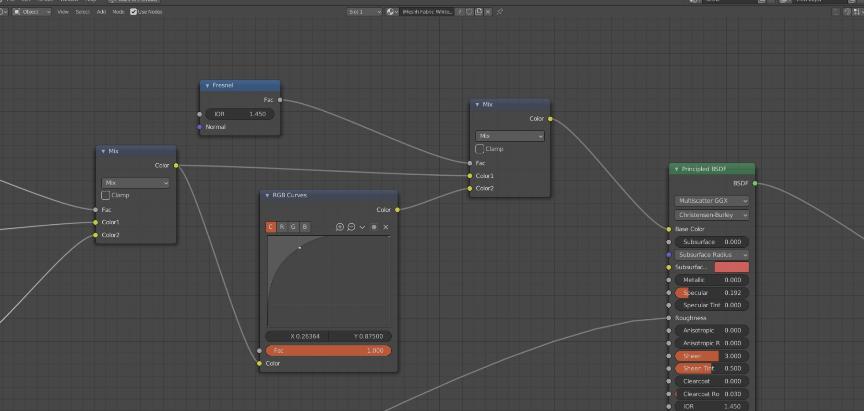Open the Add menu in header
Screen dimensions: 864x411
101,12
